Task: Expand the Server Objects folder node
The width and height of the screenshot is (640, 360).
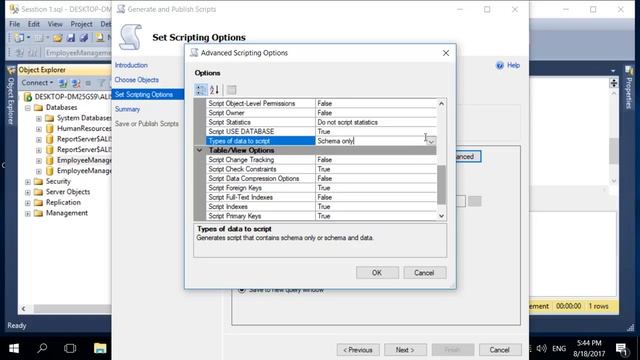Action: coord(28,192)
